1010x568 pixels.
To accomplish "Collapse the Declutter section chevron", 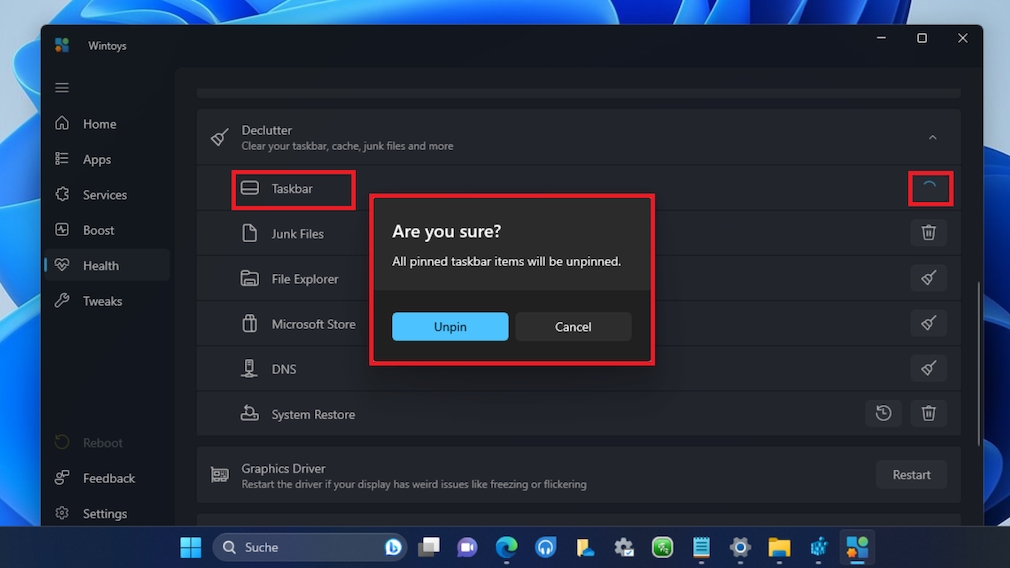I will (x=932, y=138).
